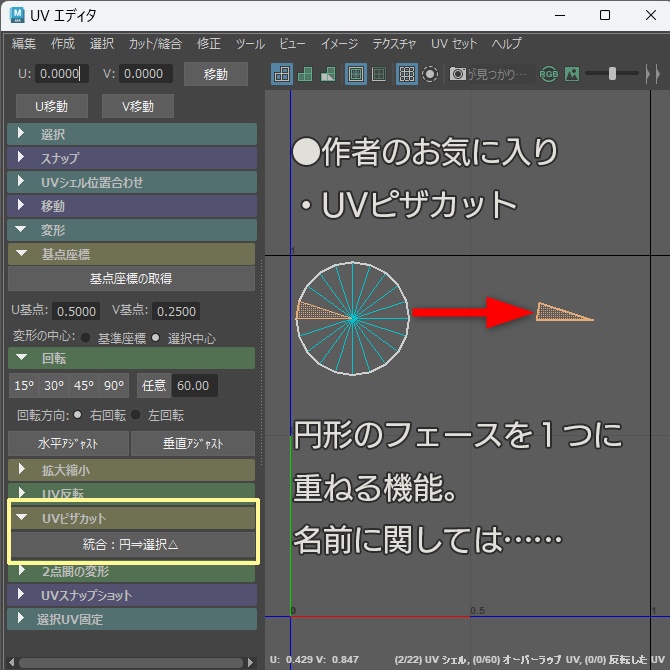Click the custom rotation angle field 60.00
This screenshot has width=670, height=670.
coord(194,385)
